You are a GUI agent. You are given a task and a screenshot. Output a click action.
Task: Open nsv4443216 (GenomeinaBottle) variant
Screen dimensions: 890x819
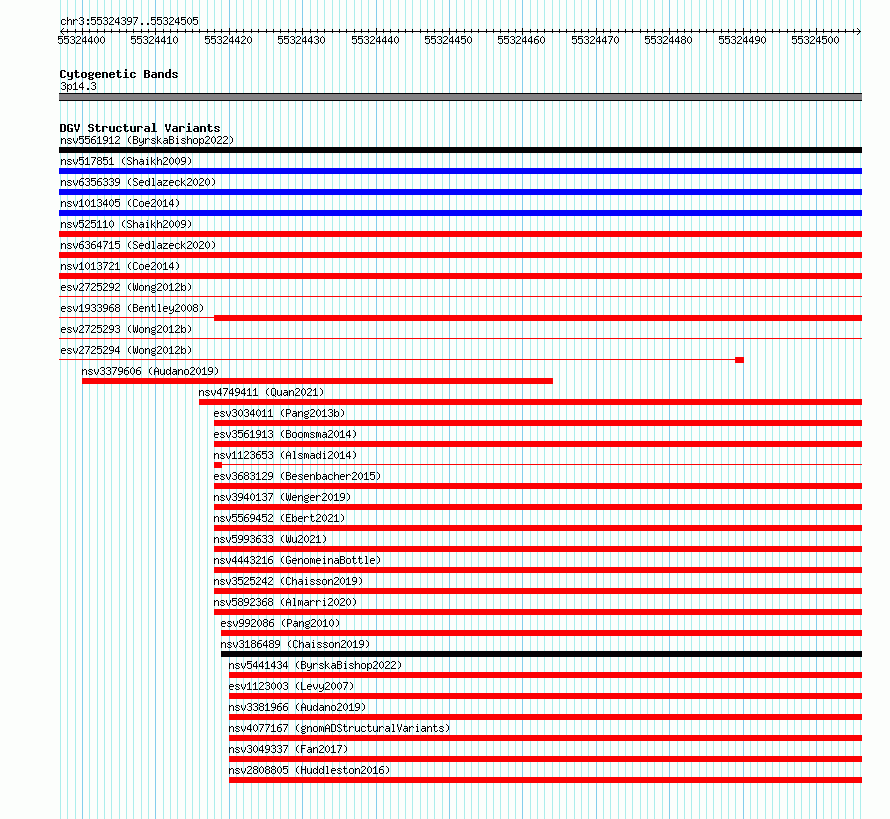[x=297, y=560]
